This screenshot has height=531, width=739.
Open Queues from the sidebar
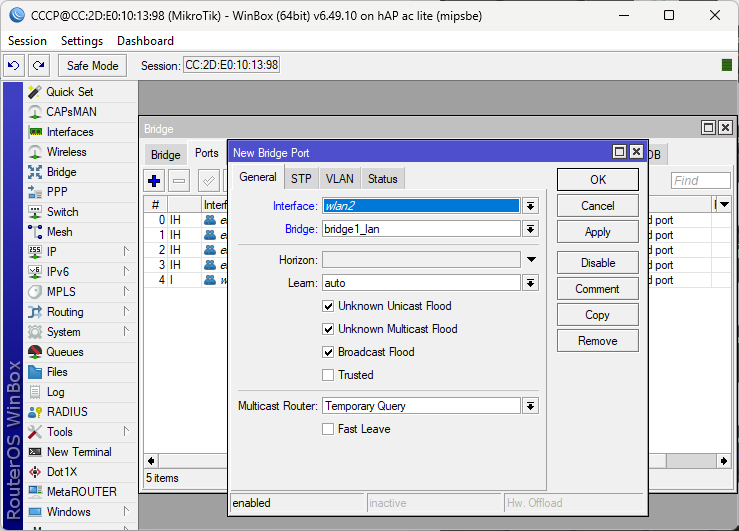[80, 352]
